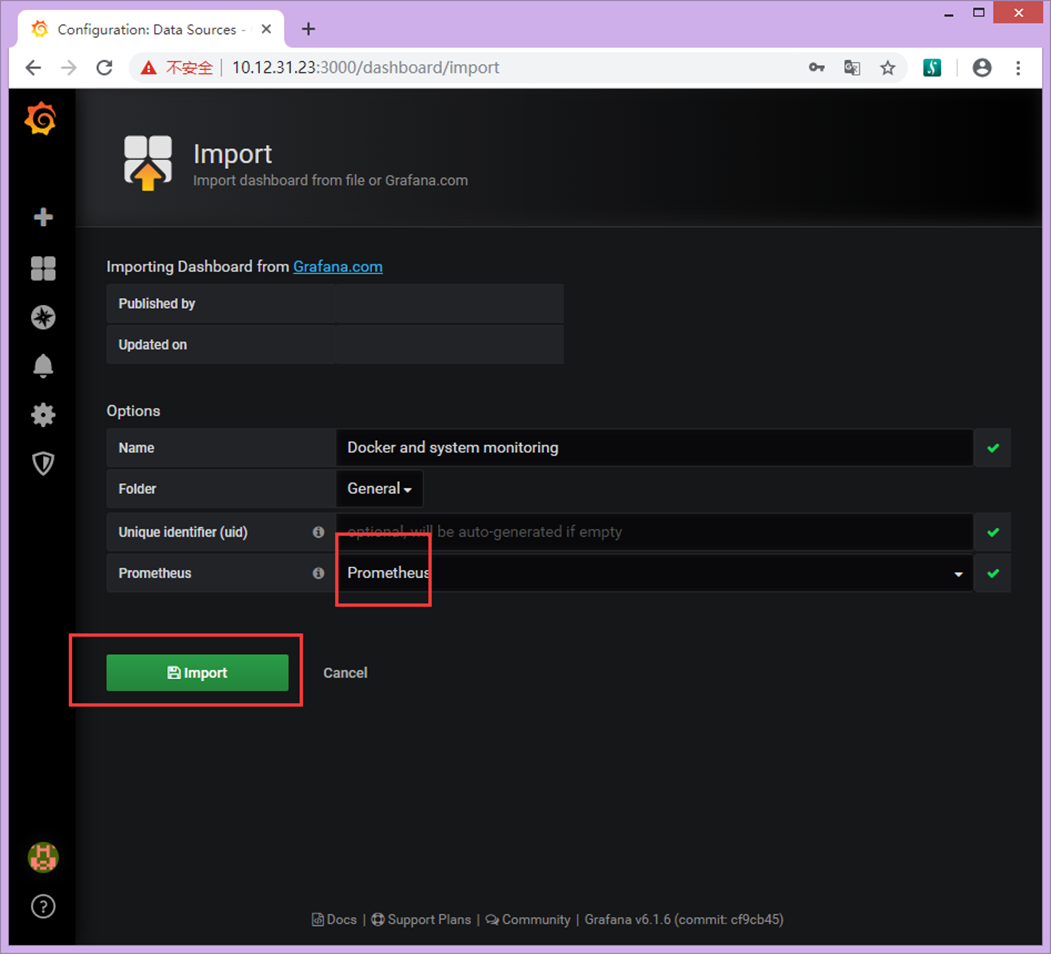Click the info icon beside Prometheus label
Image resolution: width=1051 pixels, height=954 pixels.
click(318, 573)
